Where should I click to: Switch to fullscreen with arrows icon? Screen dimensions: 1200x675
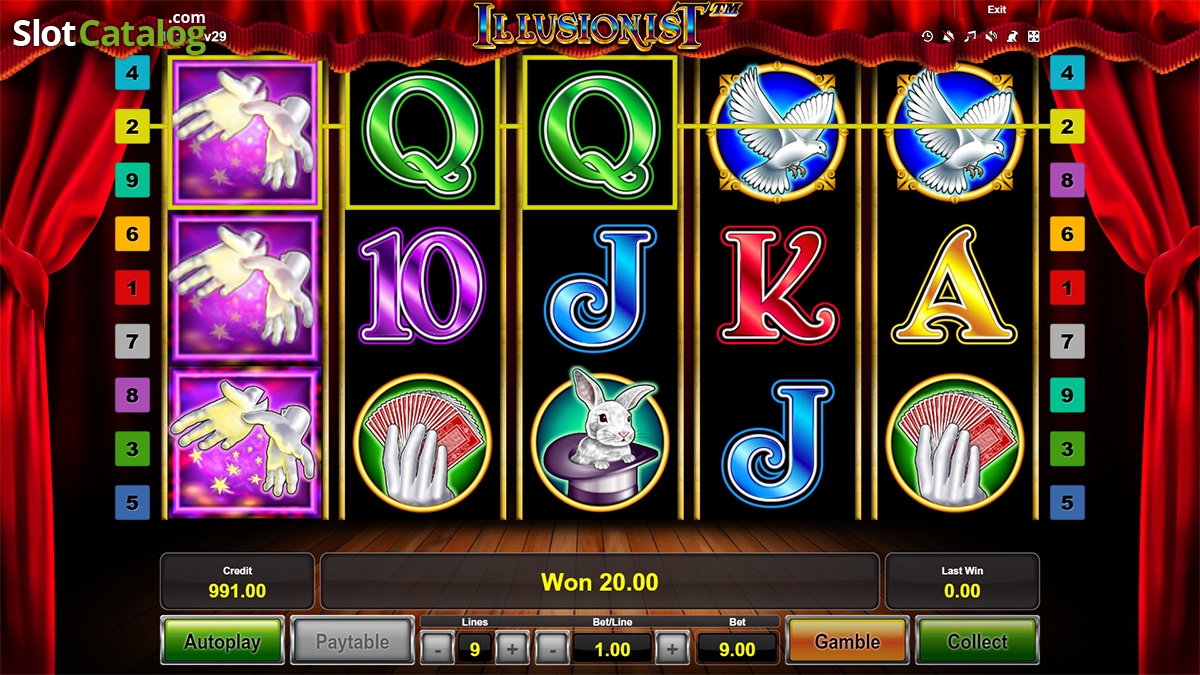(1033, 37)
